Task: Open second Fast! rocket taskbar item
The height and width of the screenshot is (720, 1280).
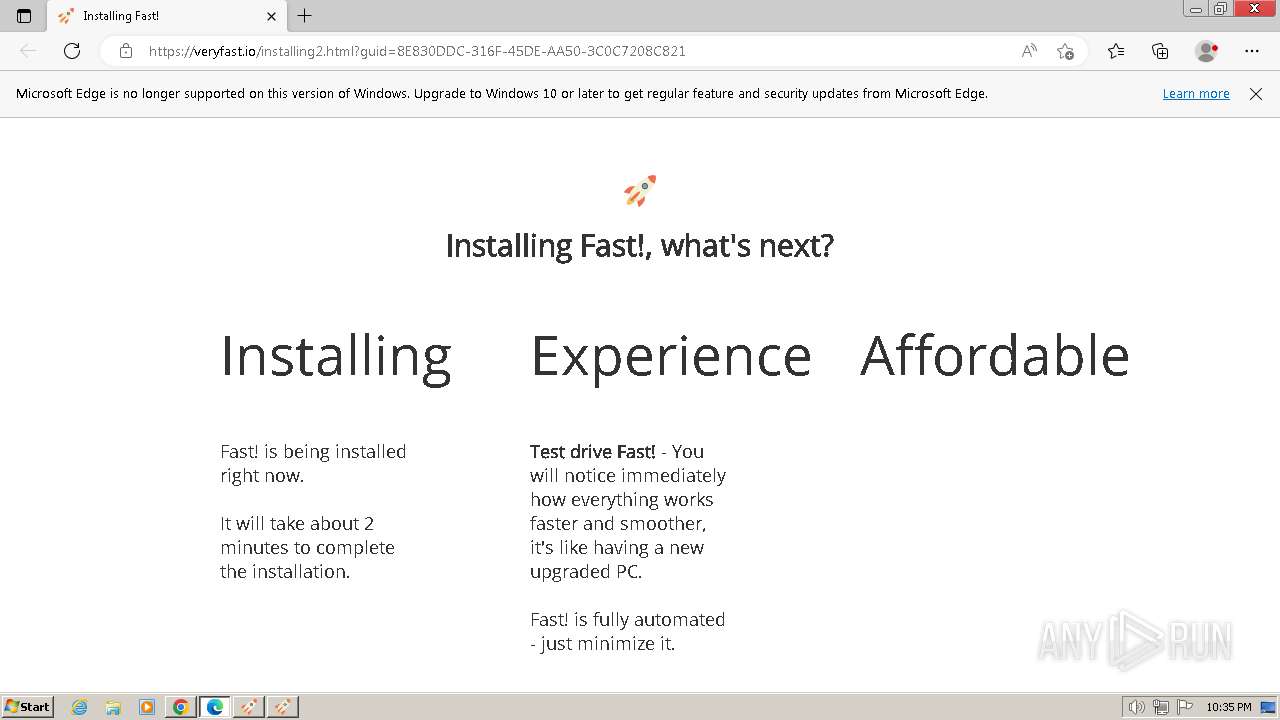Action: tap(283, 707)
